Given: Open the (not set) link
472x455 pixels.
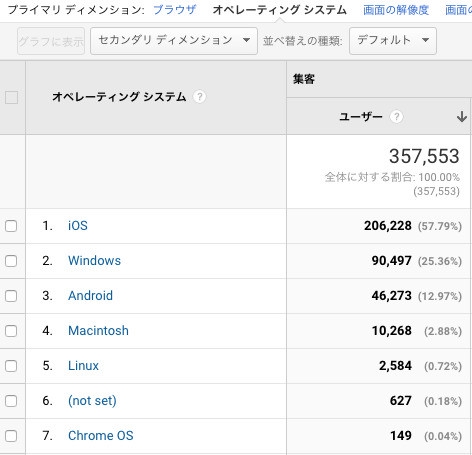Looking at the screenshot, I should [x=92, y=401].
